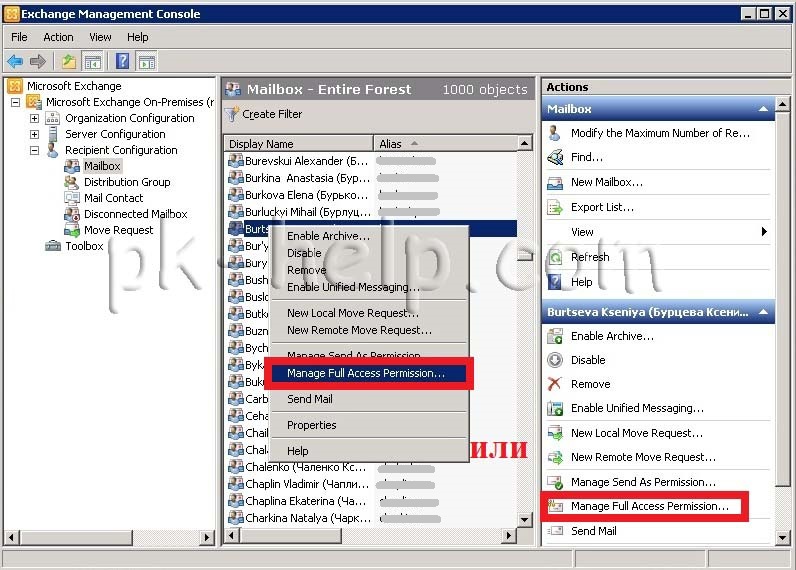The height and width of the screenshot is (570, 796).
Task: Click the Toolbox icon in the tree
Action: click(53, 246)
